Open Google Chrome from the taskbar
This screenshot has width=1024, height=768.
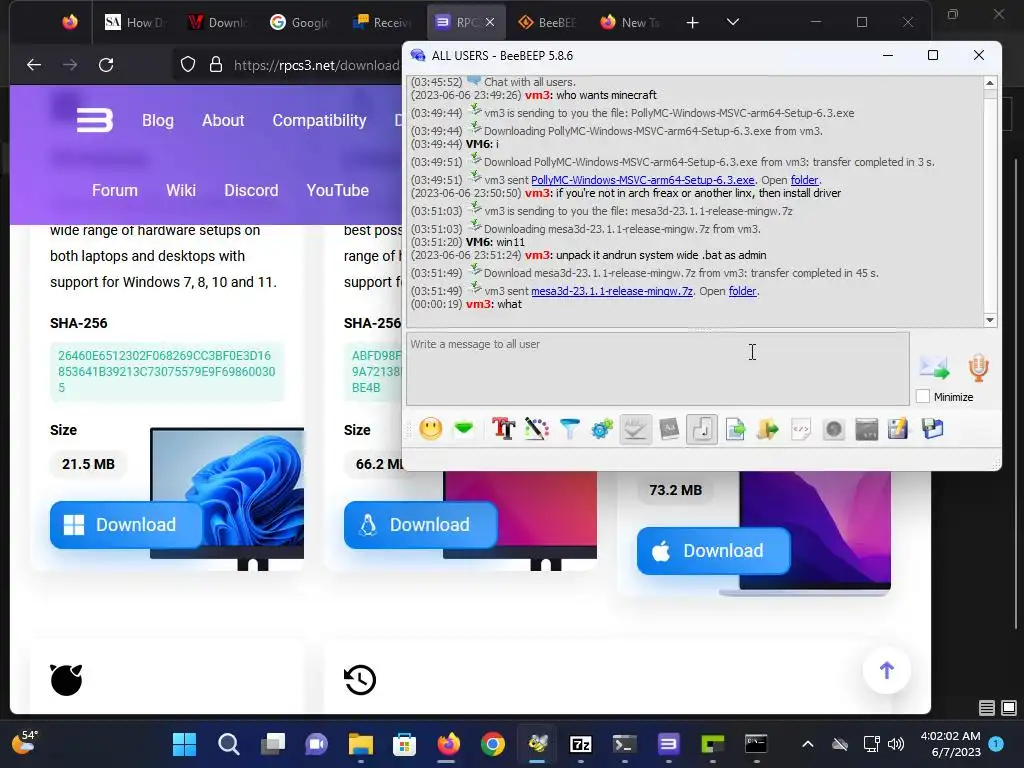tap(493, 744)
